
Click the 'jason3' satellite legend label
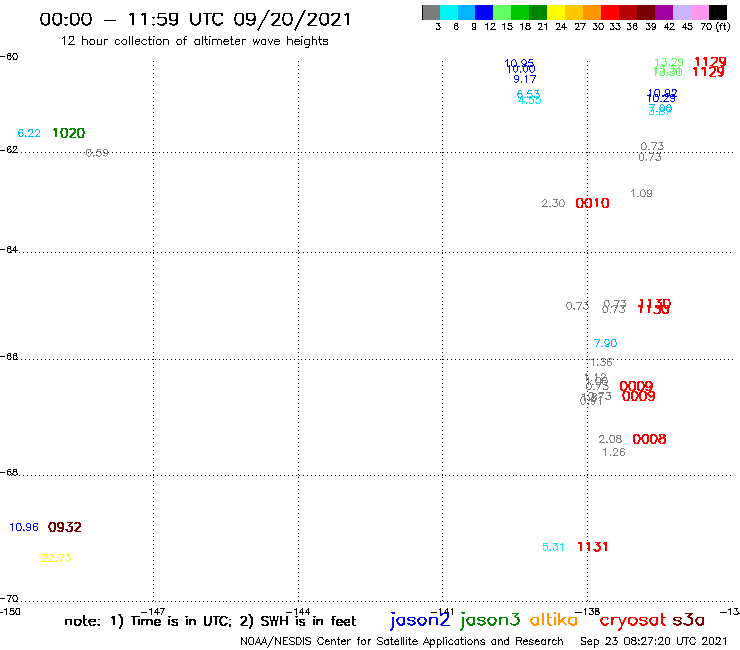[x=490, y=620]
